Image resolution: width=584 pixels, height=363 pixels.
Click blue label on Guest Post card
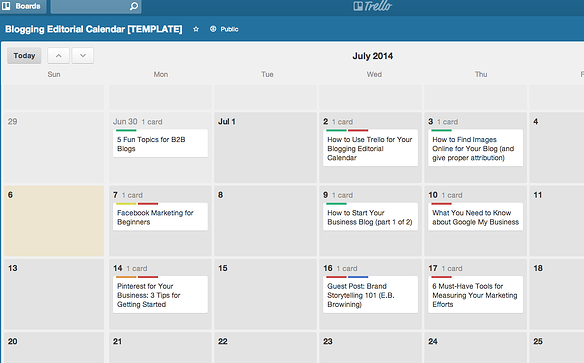point(358,277)
